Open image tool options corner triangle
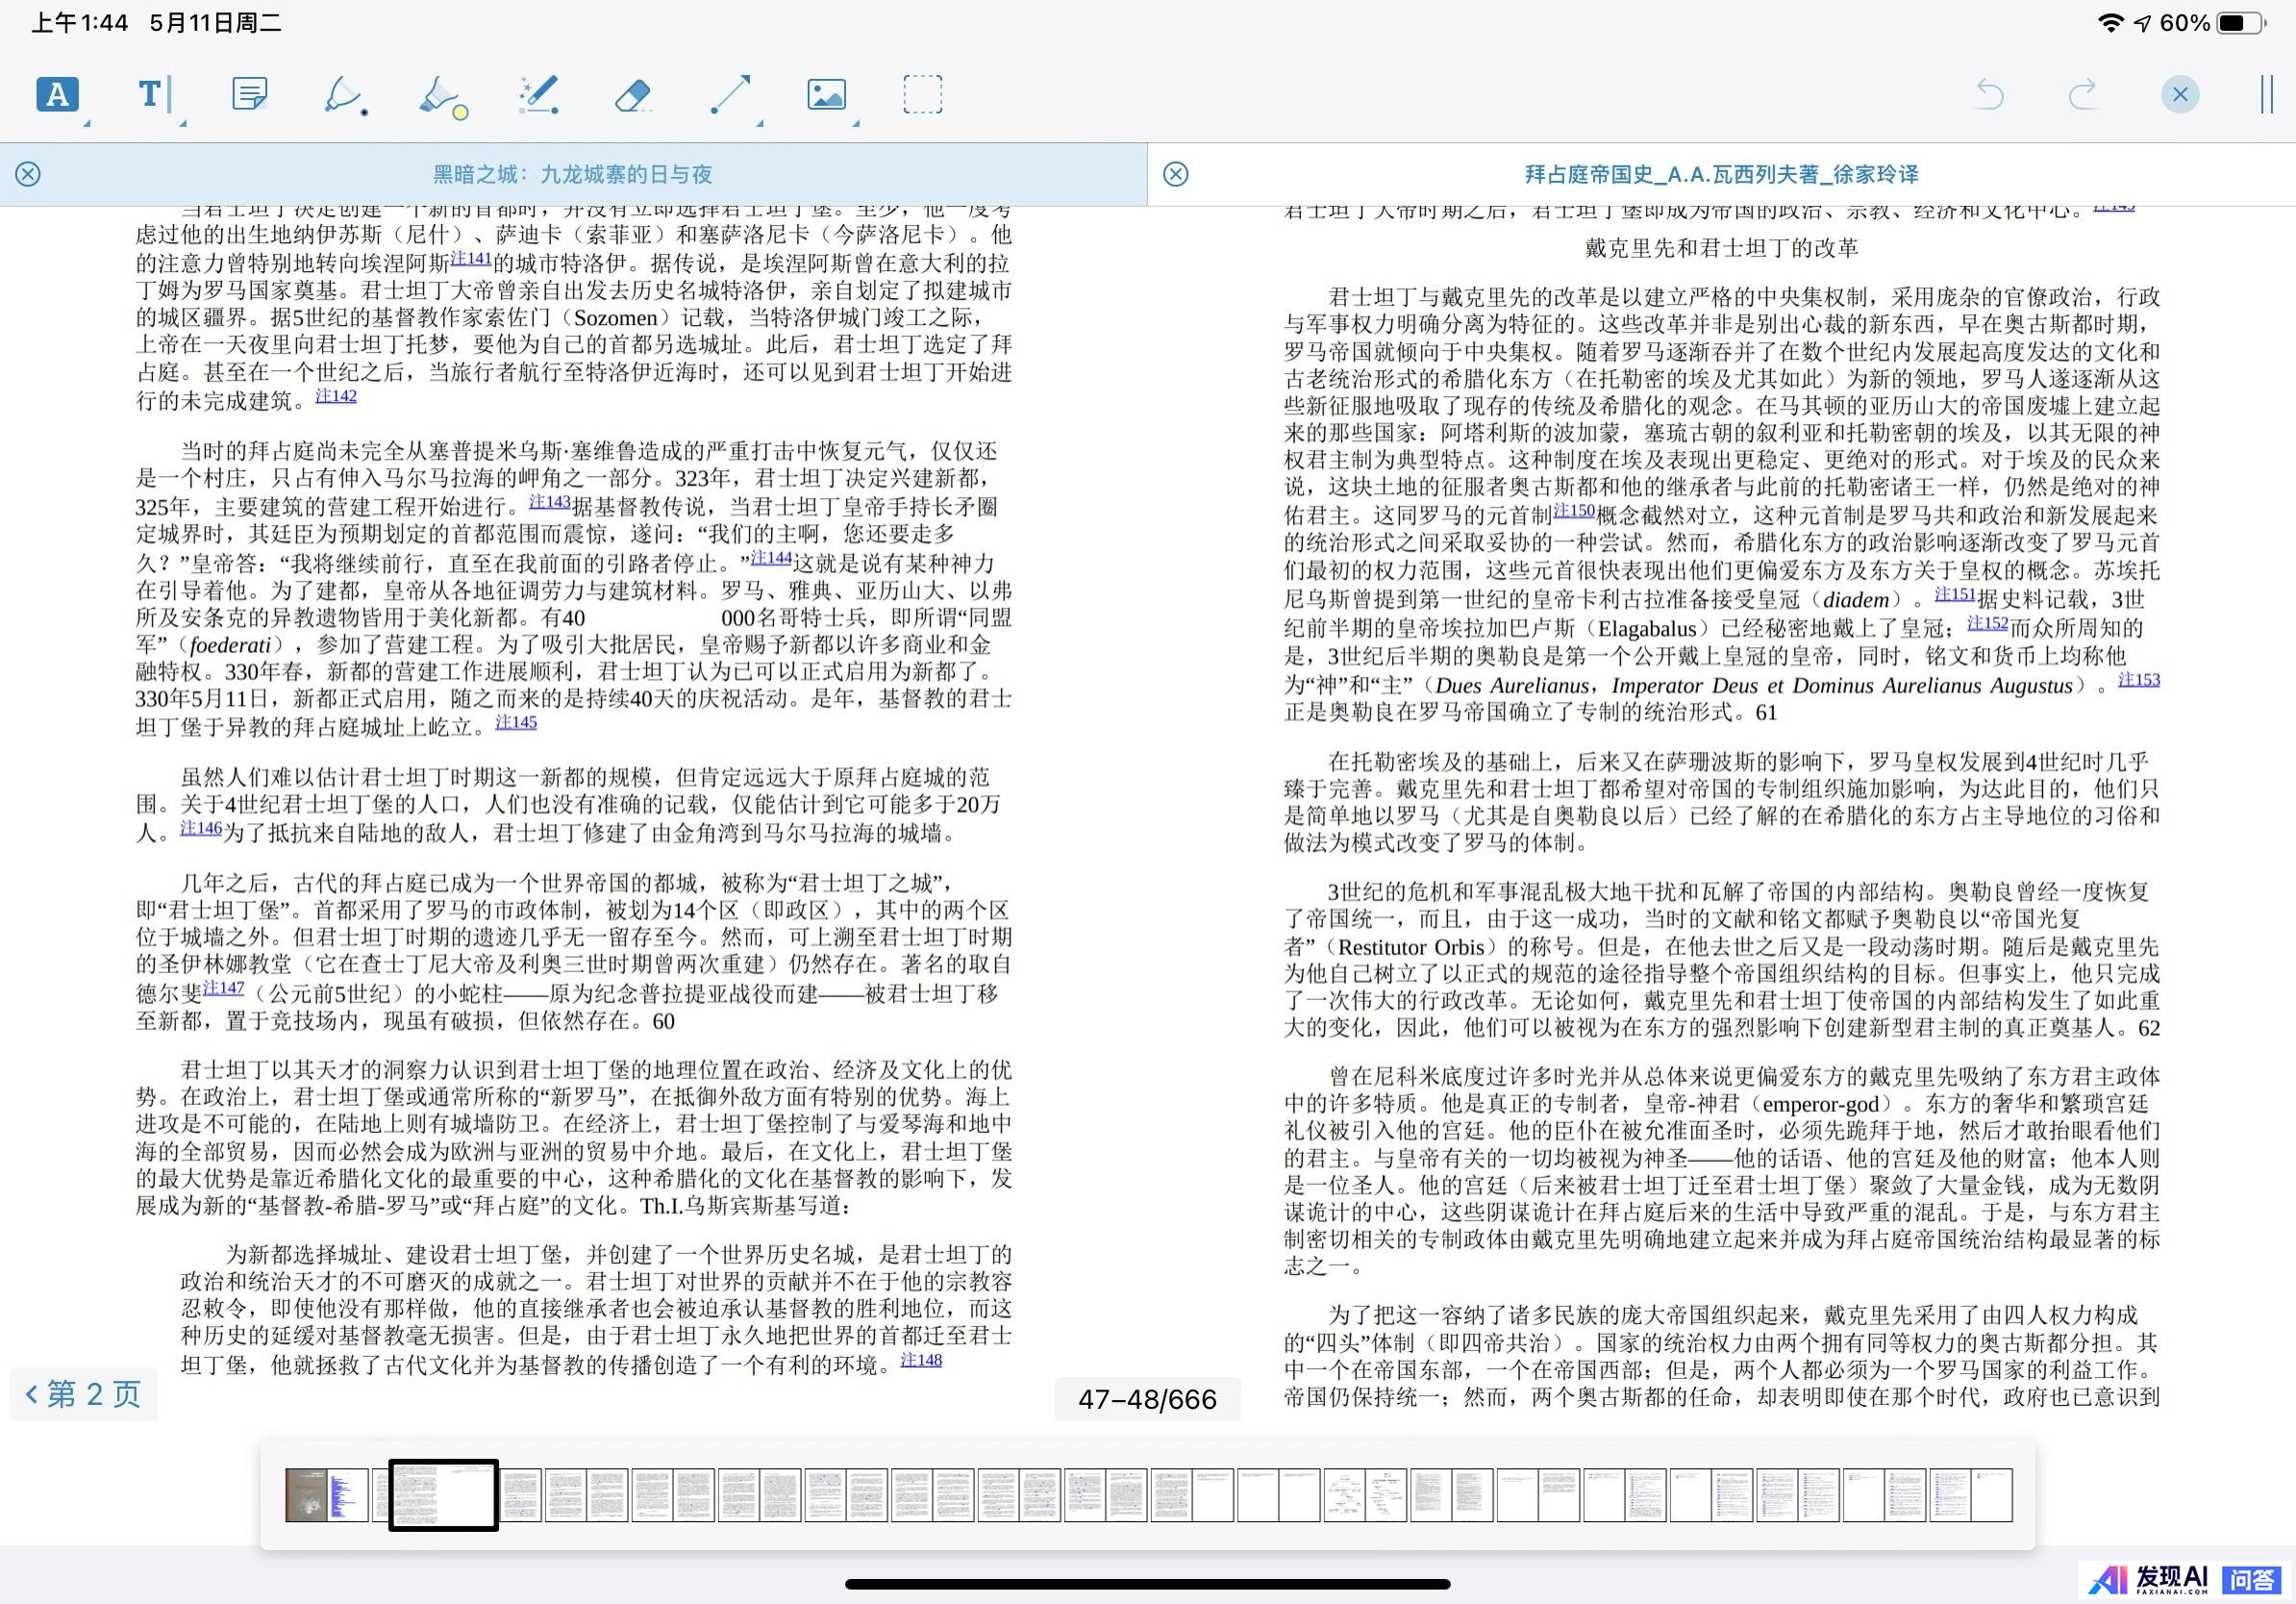Image resolution: width=2296 pixels, height=1604 pixels. pyautogui.click(x=856, y=123)
